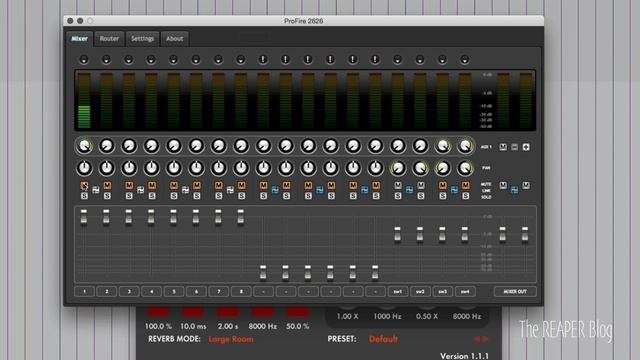The height and width of the screenshot is (360, 640).
Task: Solo the sw4 channel
Action: coord(466,196)
